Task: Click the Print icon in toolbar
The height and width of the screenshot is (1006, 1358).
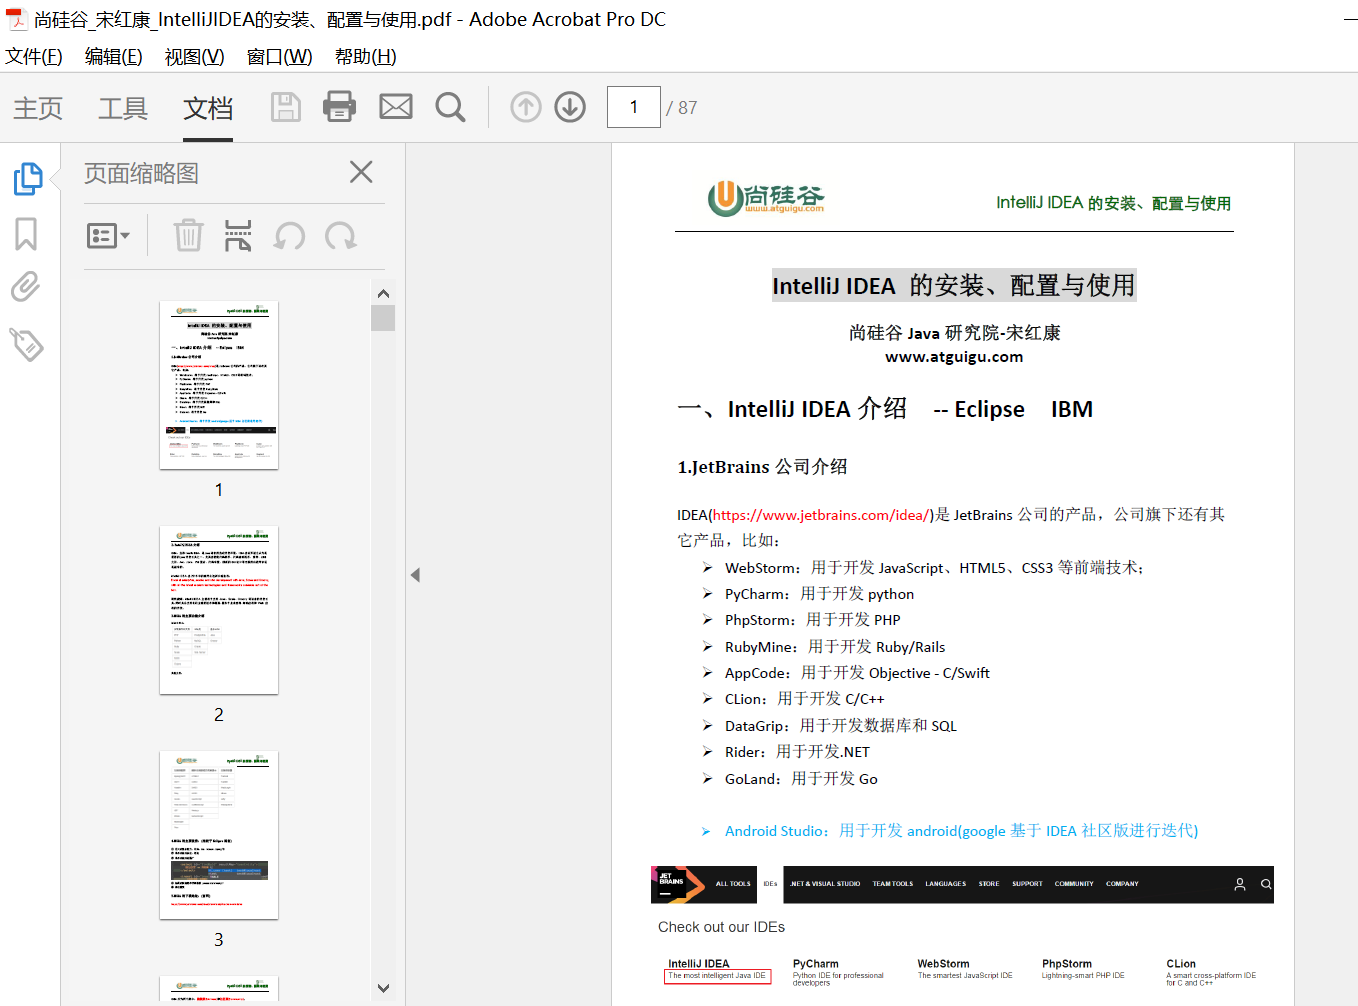Action: coord(339,107)
